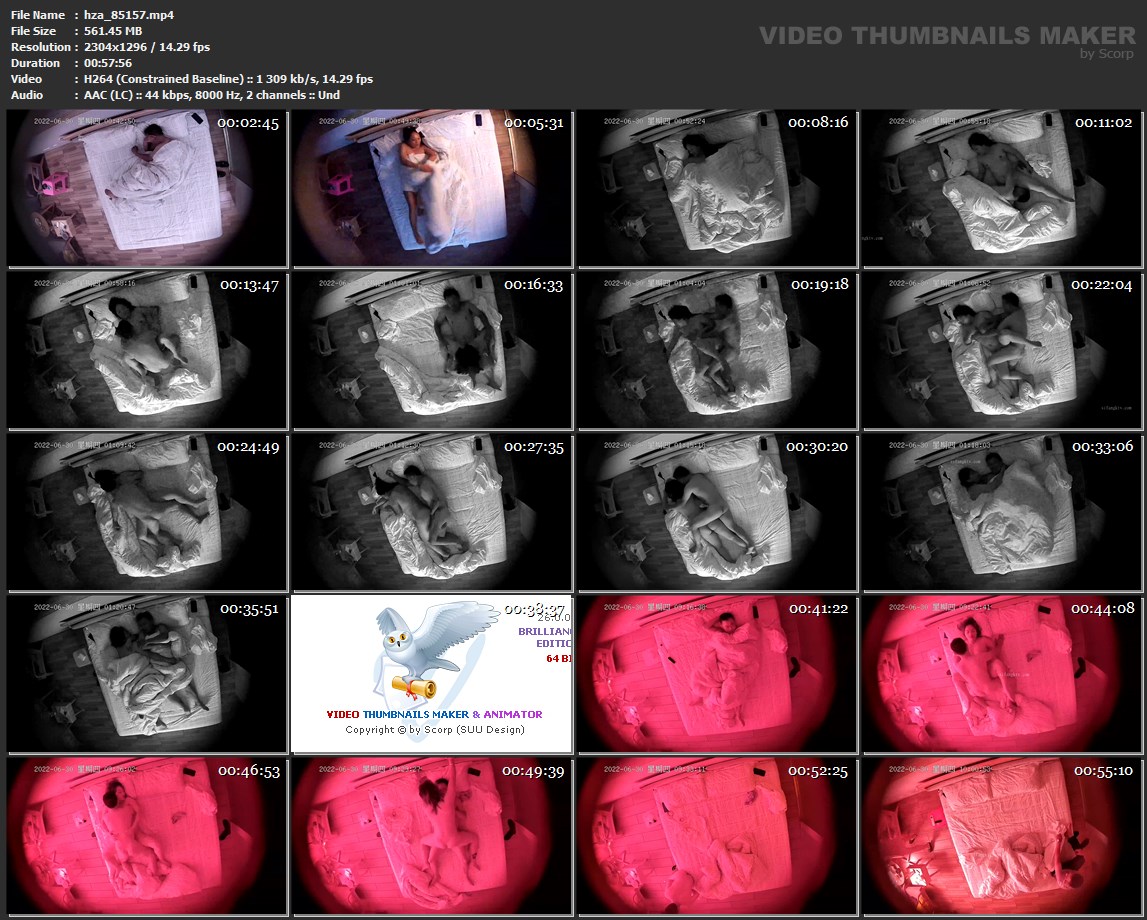Choose the frame labeled 00:44:08

pyautogui.click(x=1002, y=674)
